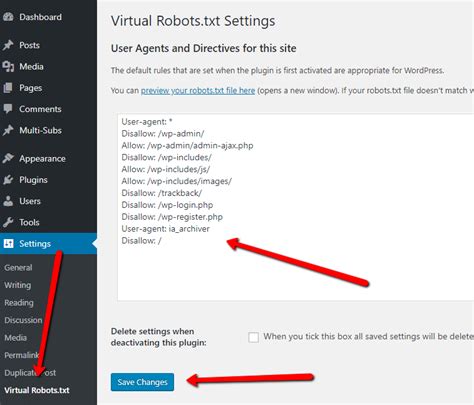This screenshot has width=474, height=405.
Task: Click 'User Agents and Directives for this site' heading
Action: (x=204, y=48)
